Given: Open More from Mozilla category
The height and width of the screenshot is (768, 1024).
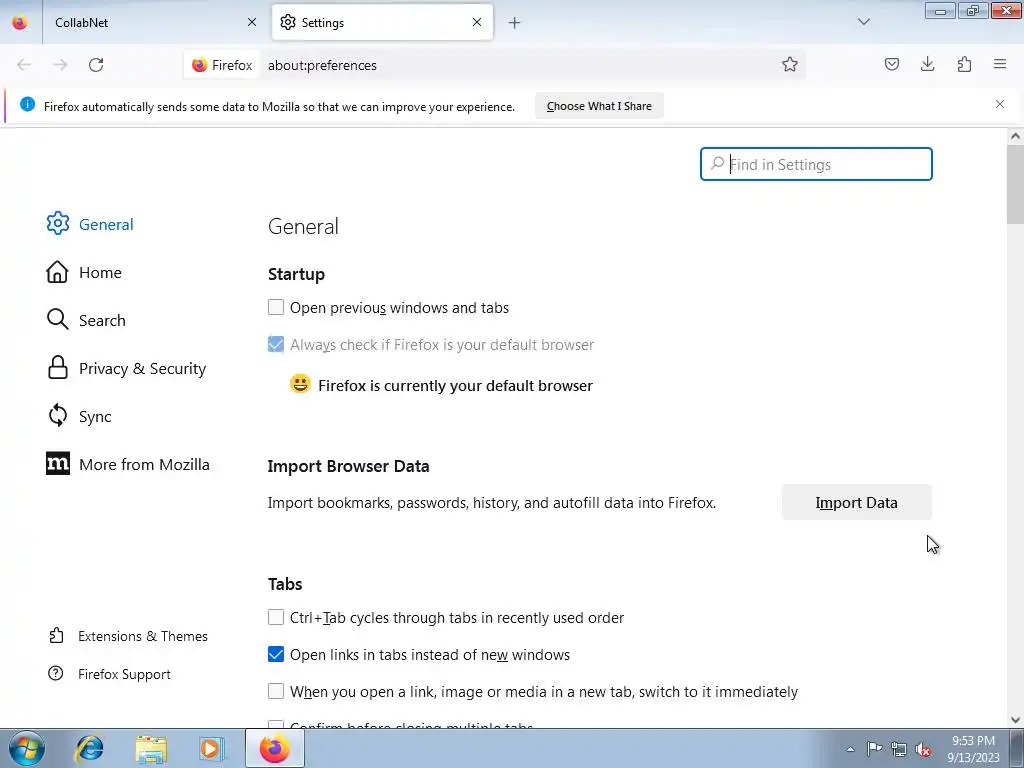Looking at the screenshot, I should coord(128,464).
